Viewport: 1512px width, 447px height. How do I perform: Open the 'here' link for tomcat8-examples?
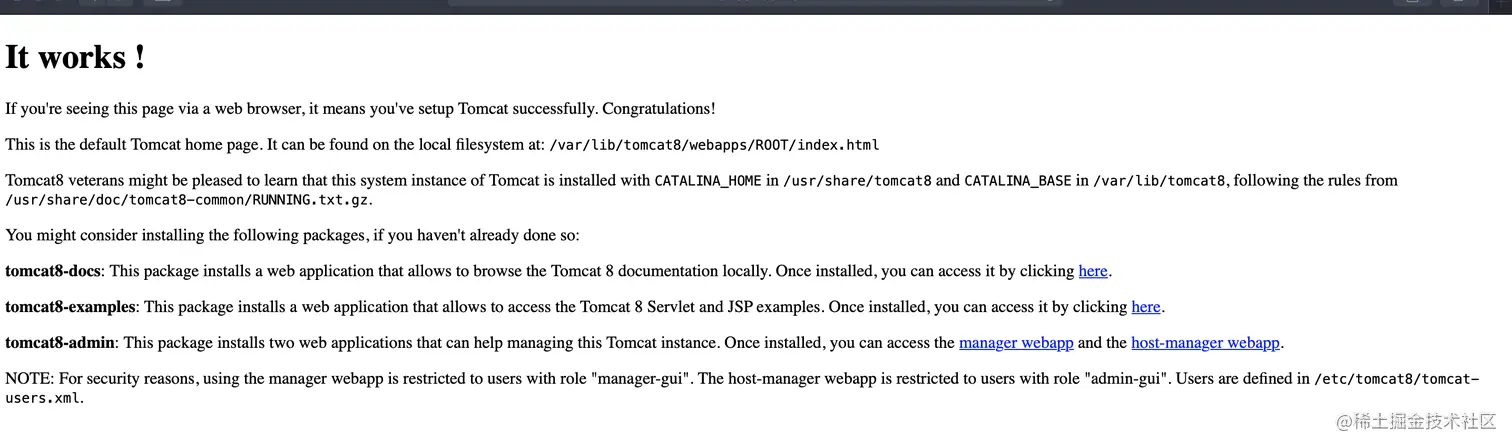[1145, 307]
